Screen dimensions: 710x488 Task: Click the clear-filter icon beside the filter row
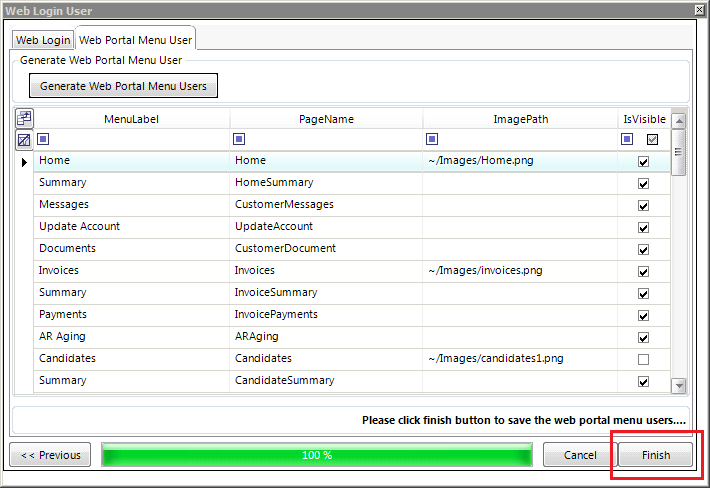tap(24, 140)
